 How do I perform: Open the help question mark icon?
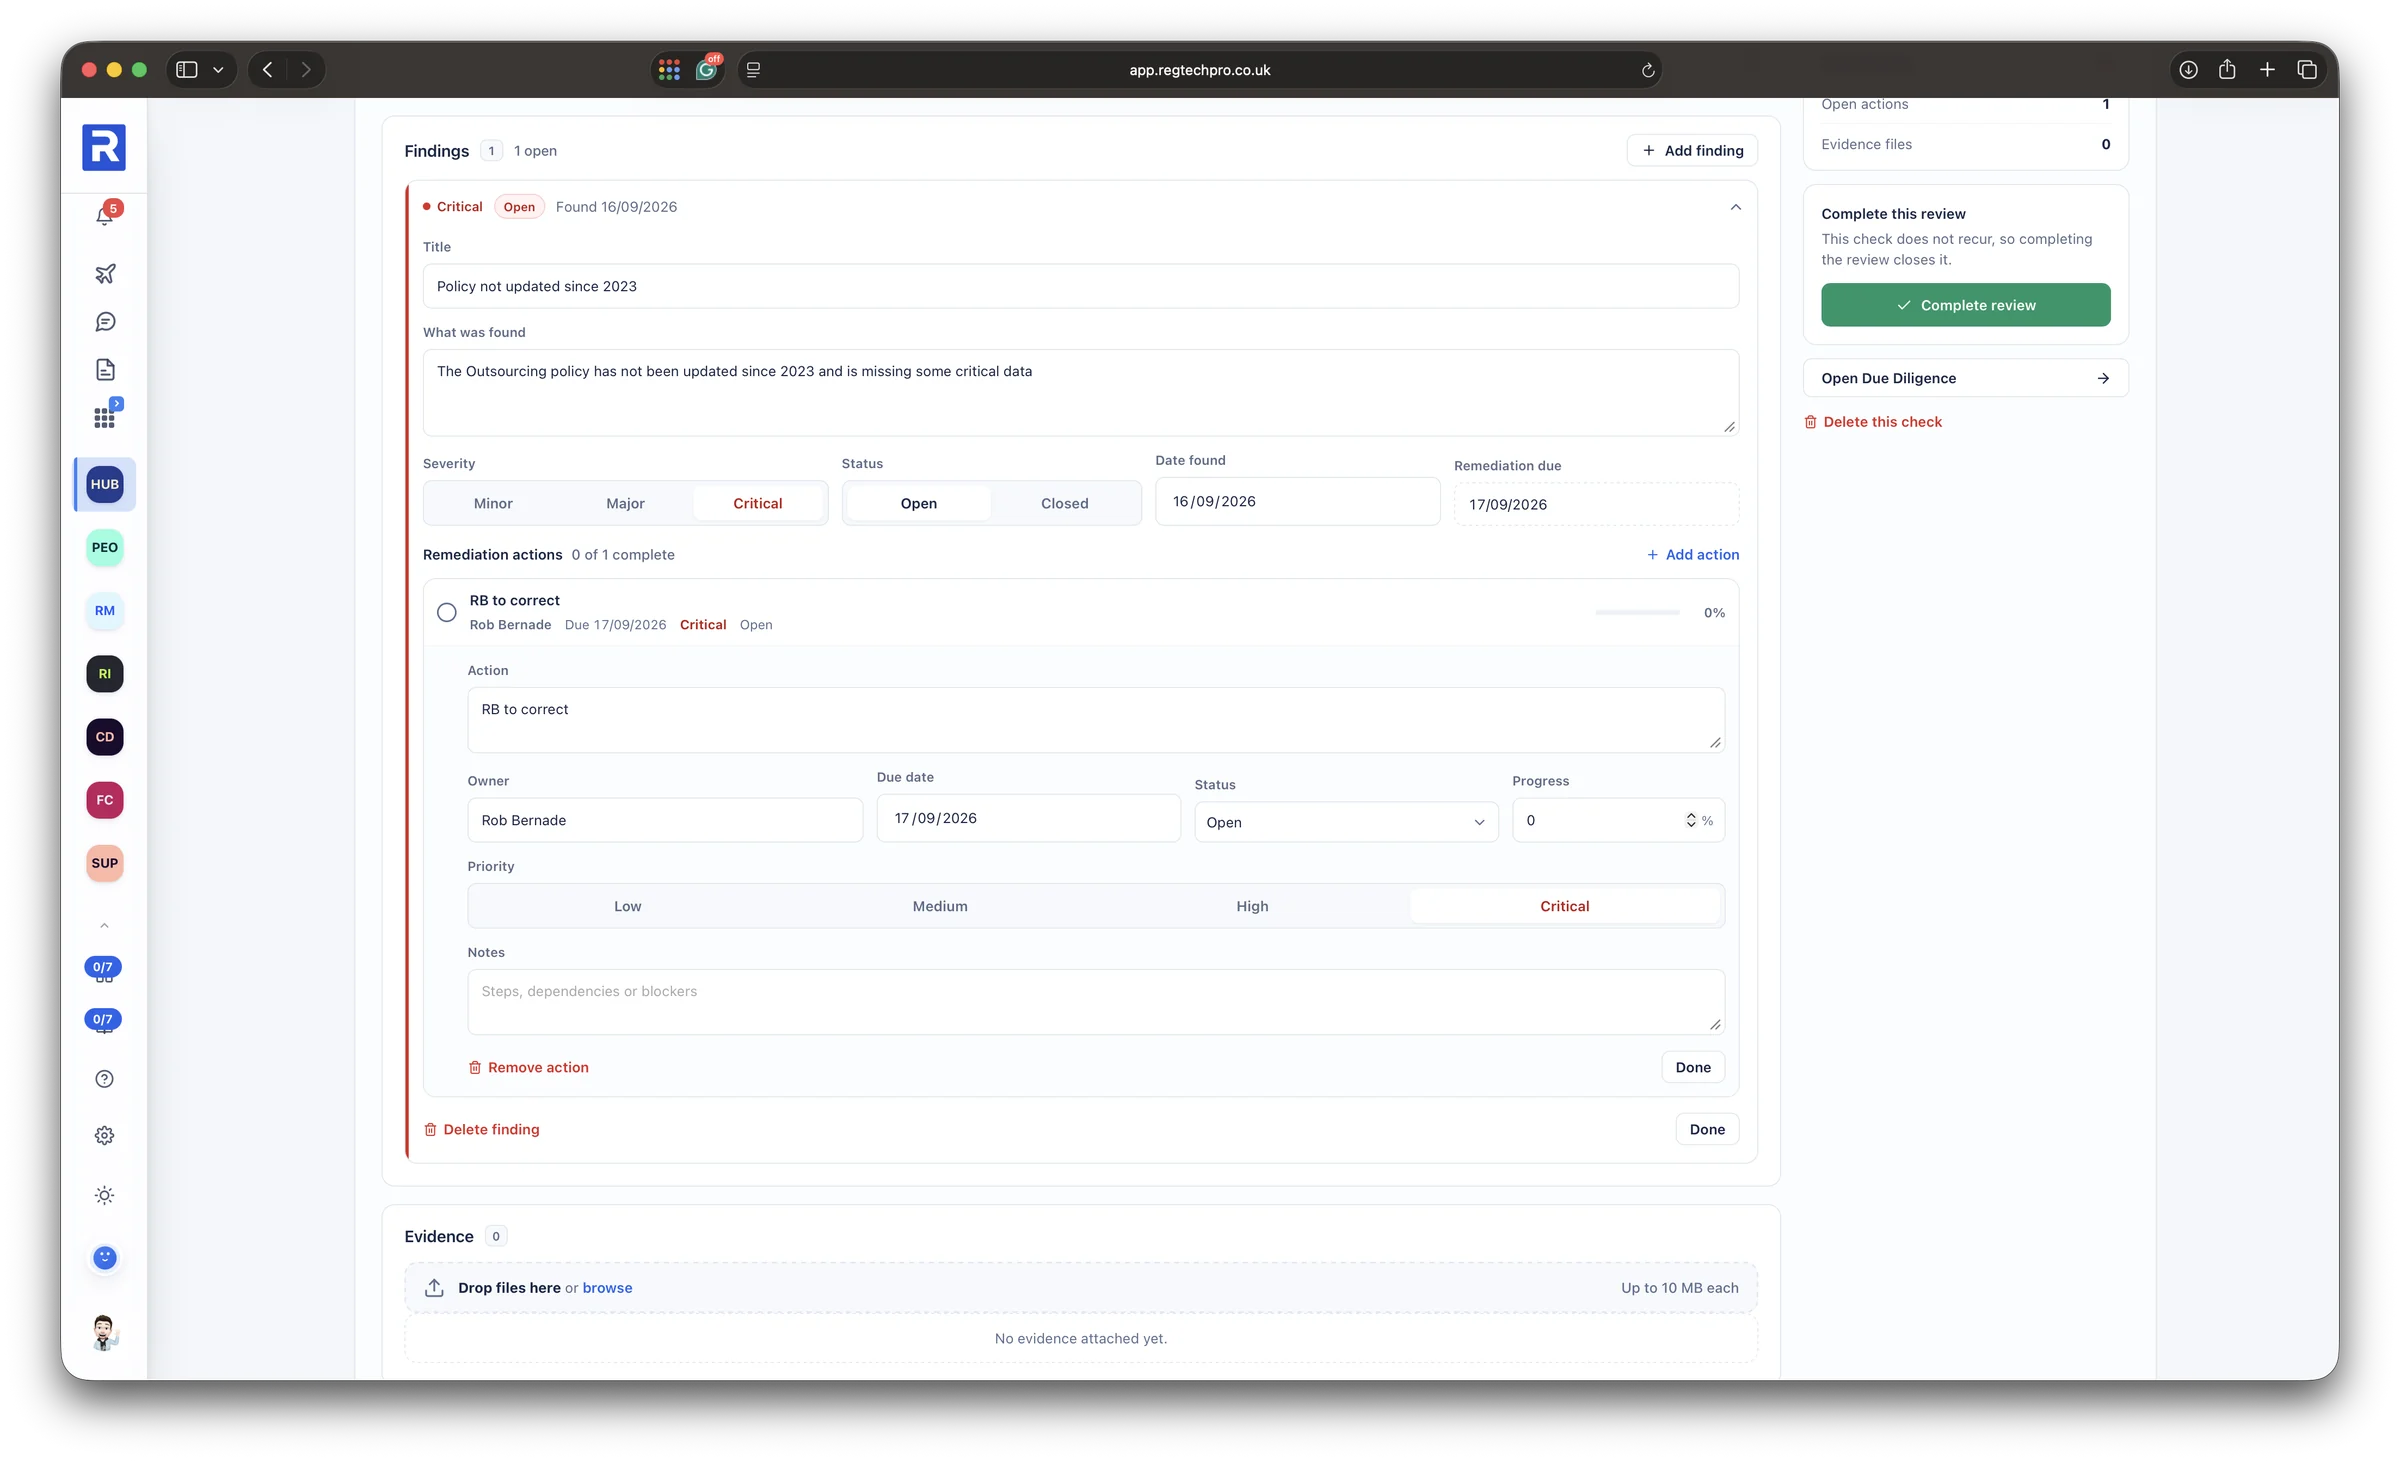[105, 1079]
